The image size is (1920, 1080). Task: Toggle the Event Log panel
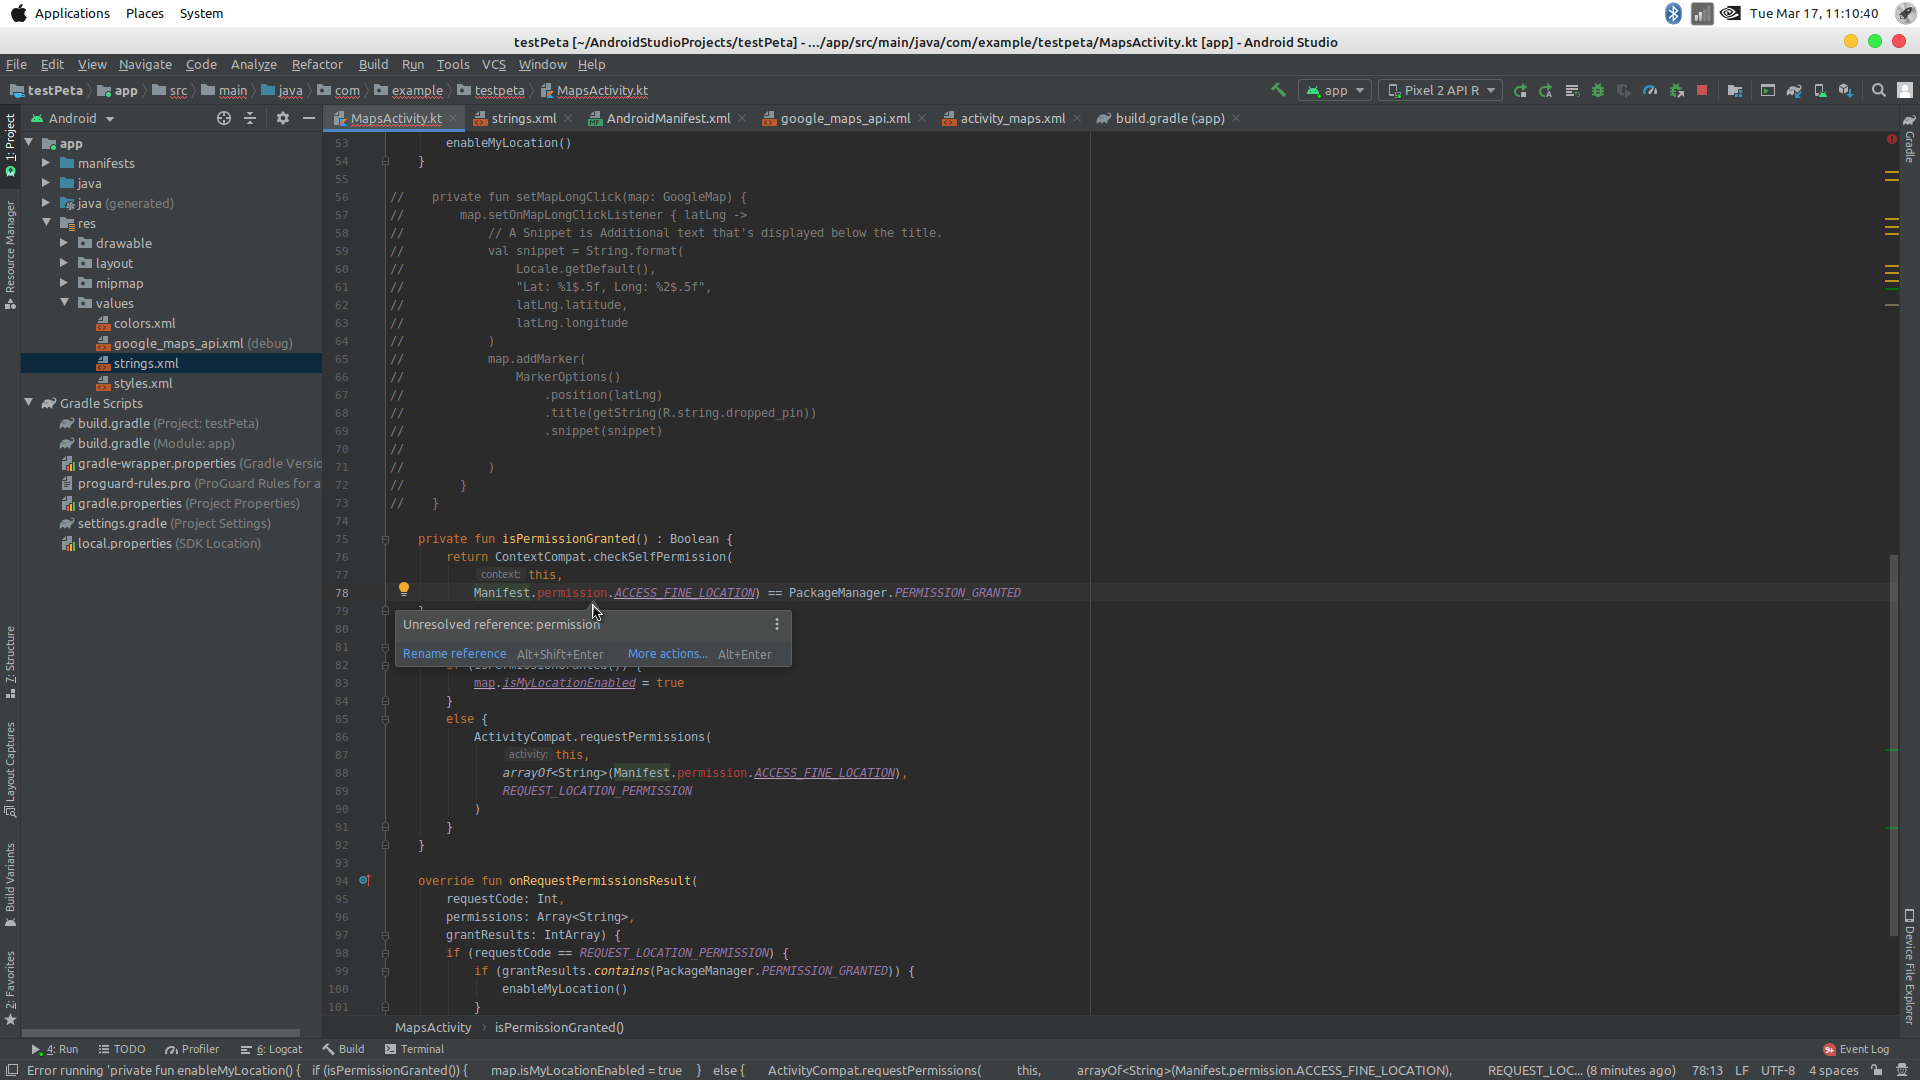click(1856, 1049)
